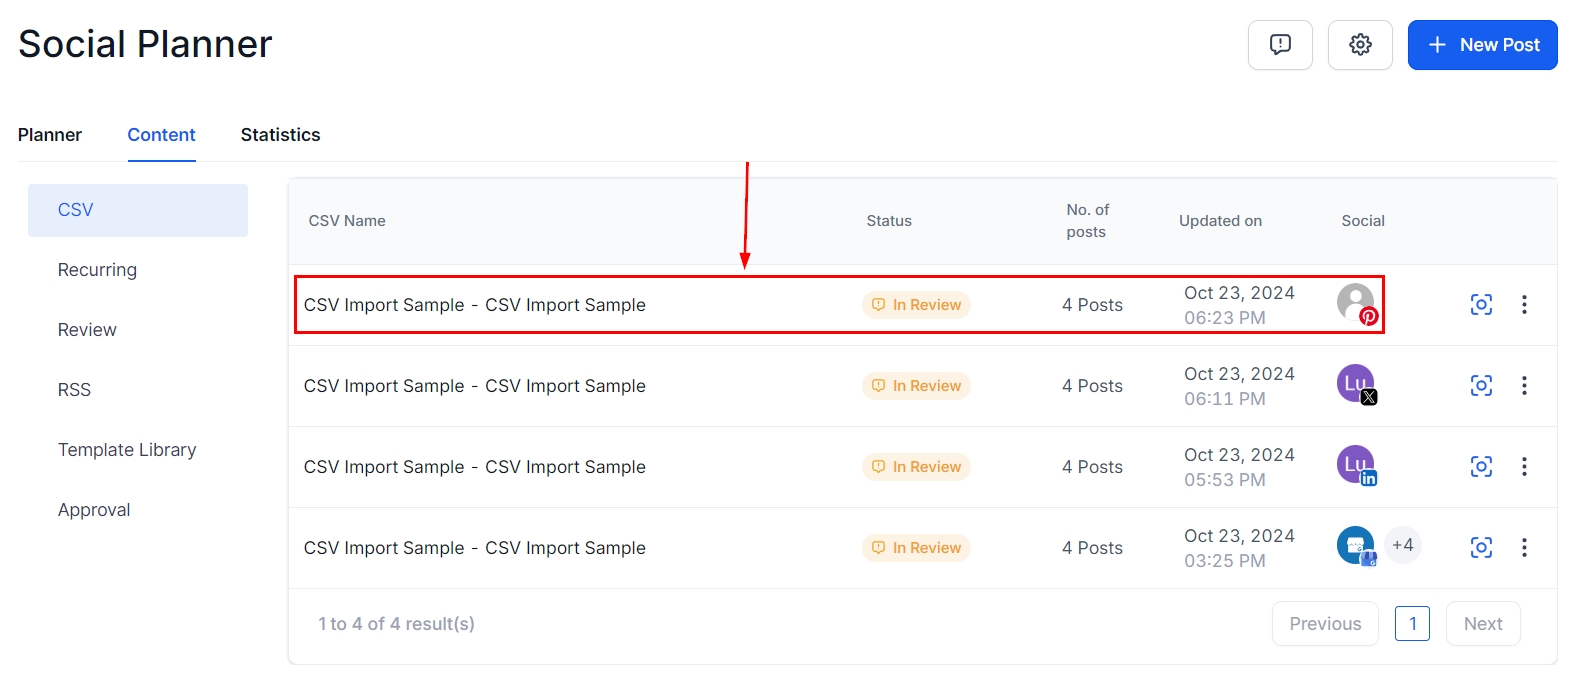Preview the 06:11 PM CSV import
The width and height of the screenshot is (1574, 675).
(1481, 386)
